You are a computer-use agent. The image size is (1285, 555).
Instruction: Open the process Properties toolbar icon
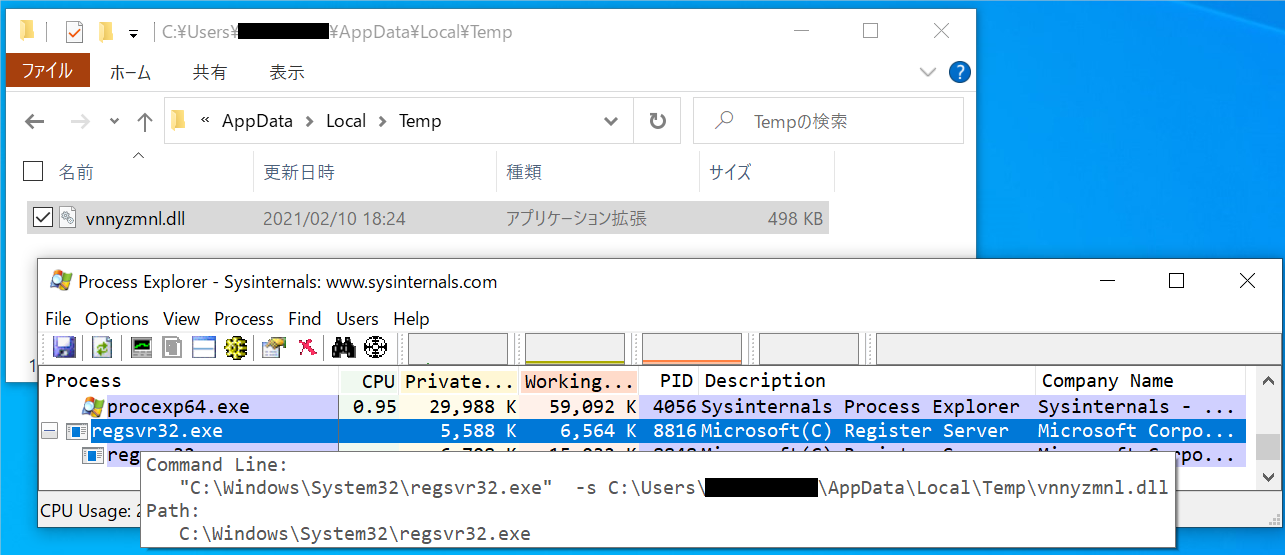(274, 348)
